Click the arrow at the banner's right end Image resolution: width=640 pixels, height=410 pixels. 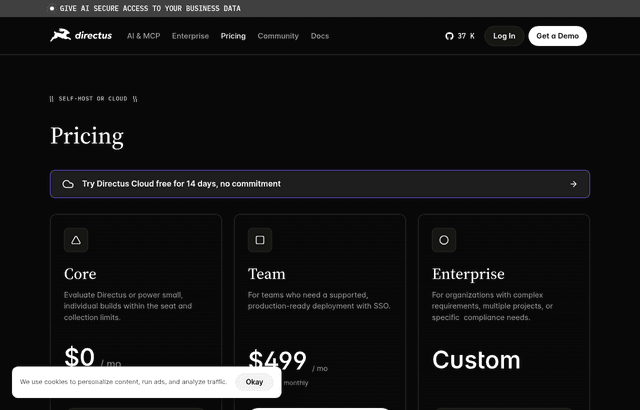click(573, 184)
